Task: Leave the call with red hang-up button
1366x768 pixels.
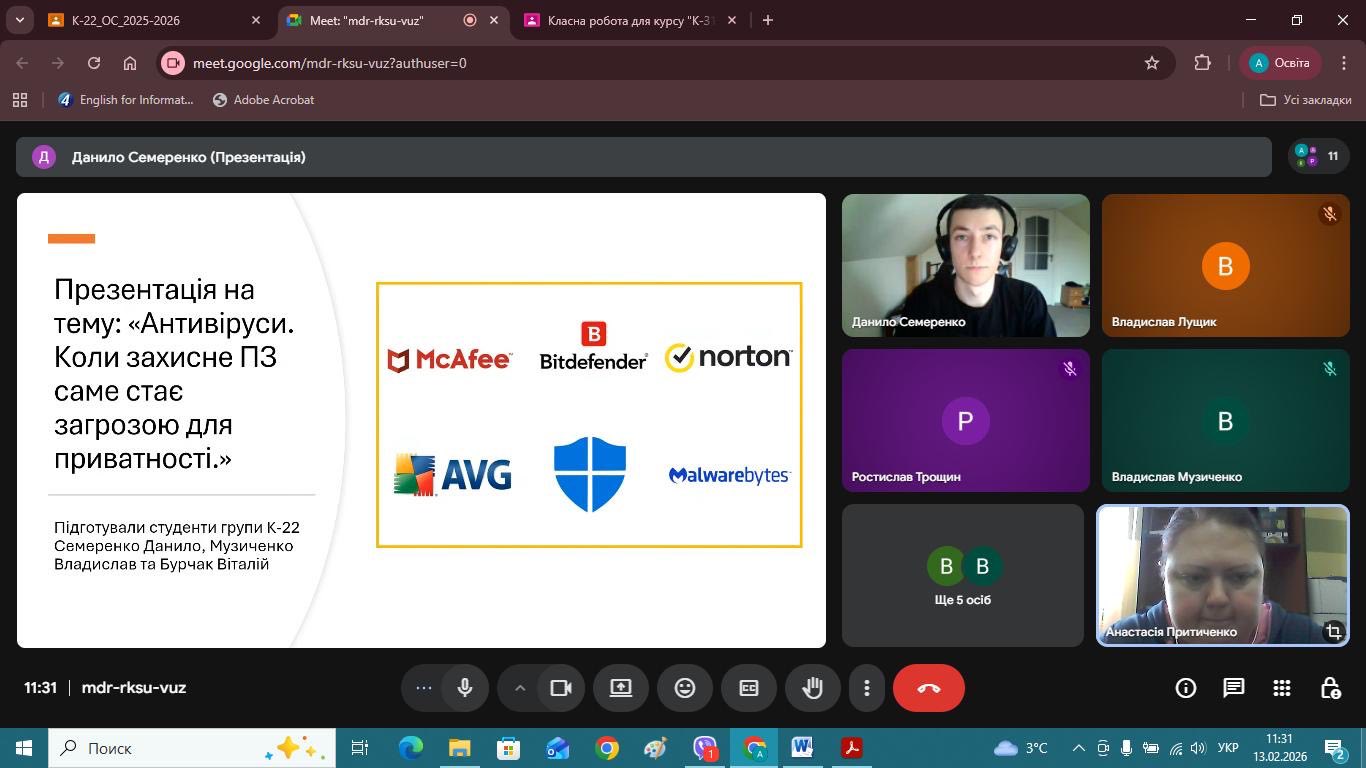Action: pos(929,688)
